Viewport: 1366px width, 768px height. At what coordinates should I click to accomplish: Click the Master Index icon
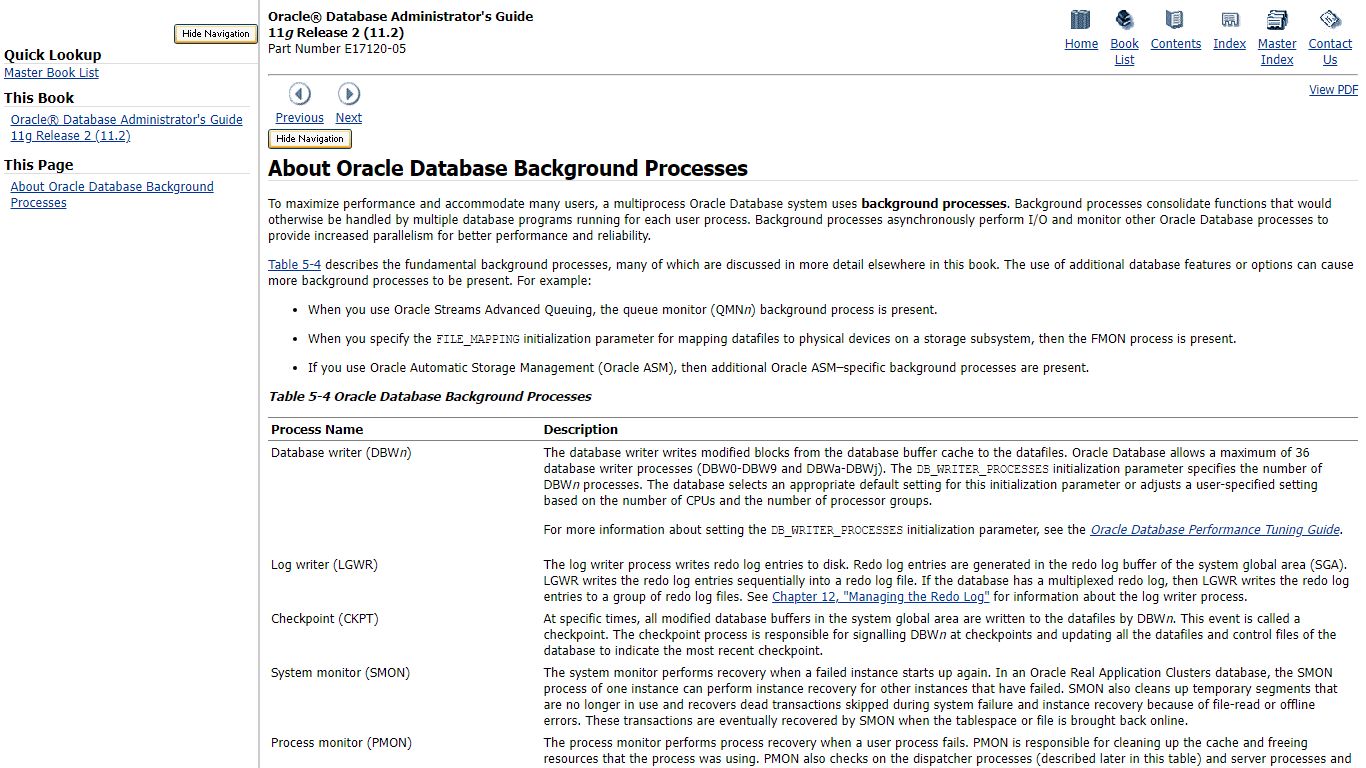pyautogui.click(x=1277, y=20)
